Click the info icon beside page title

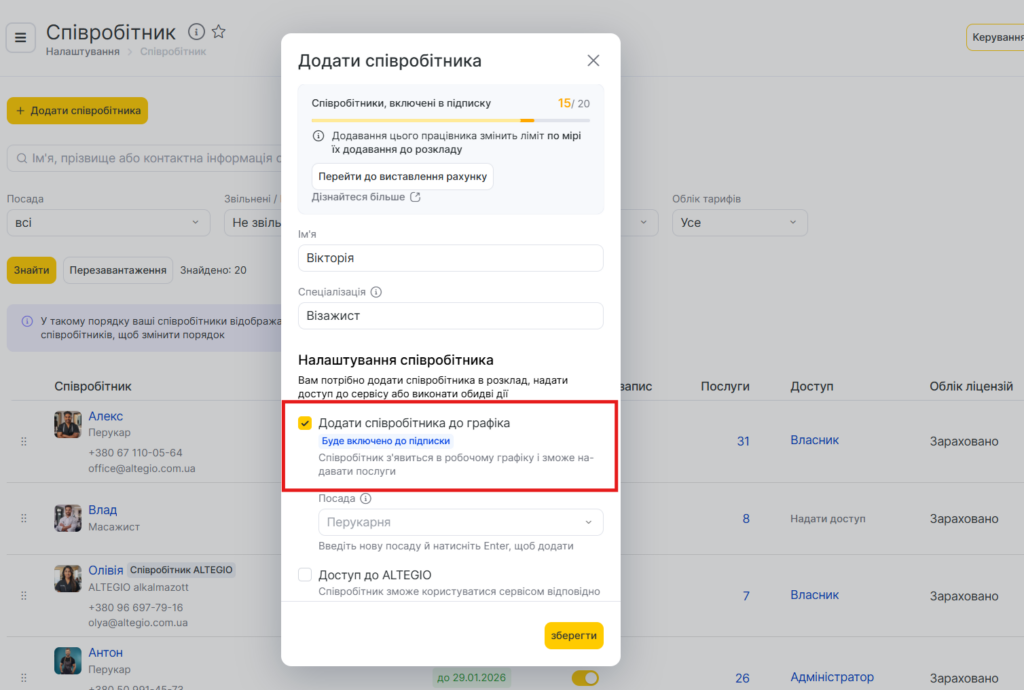click(197, 32)
